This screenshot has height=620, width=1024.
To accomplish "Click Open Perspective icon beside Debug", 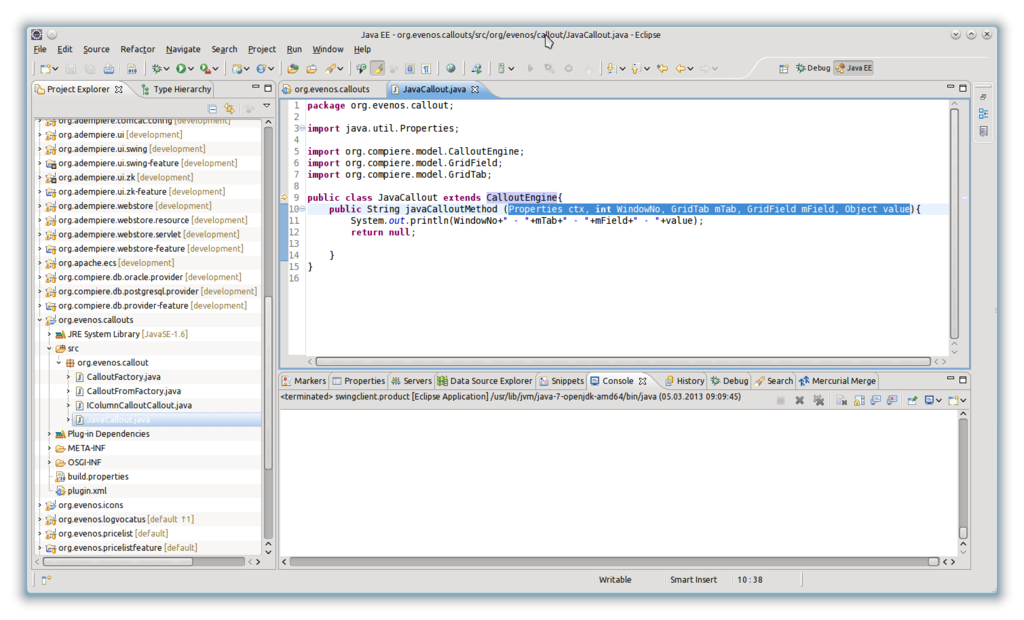I will click(784, 69).
